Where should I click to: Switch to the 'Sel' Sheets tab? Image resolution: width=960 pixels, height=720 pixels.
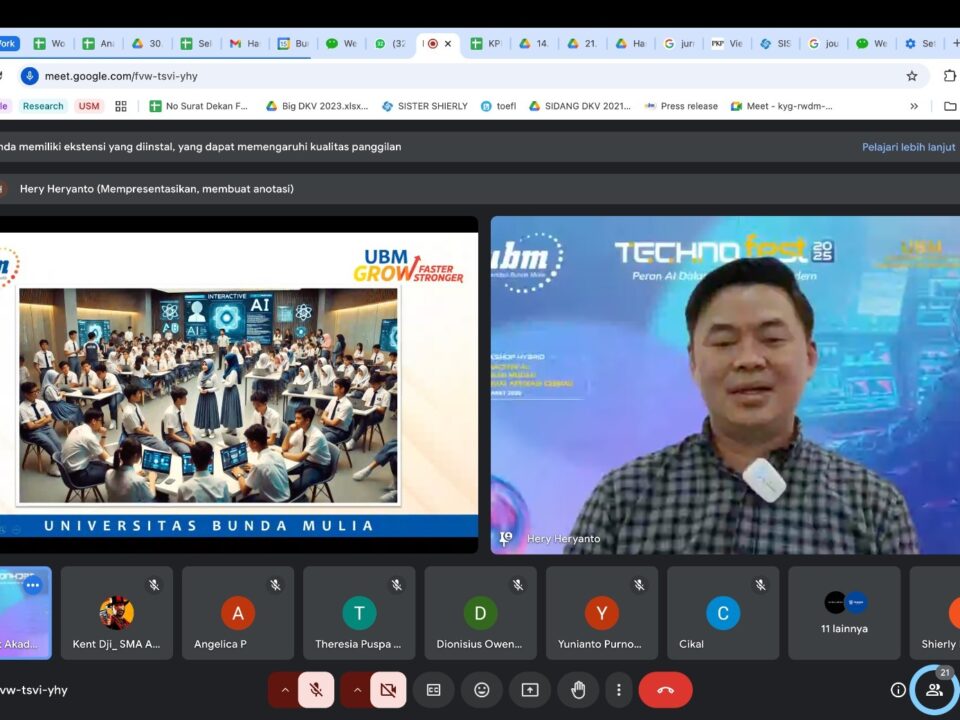pyautogui.click(x=197, y=43)
